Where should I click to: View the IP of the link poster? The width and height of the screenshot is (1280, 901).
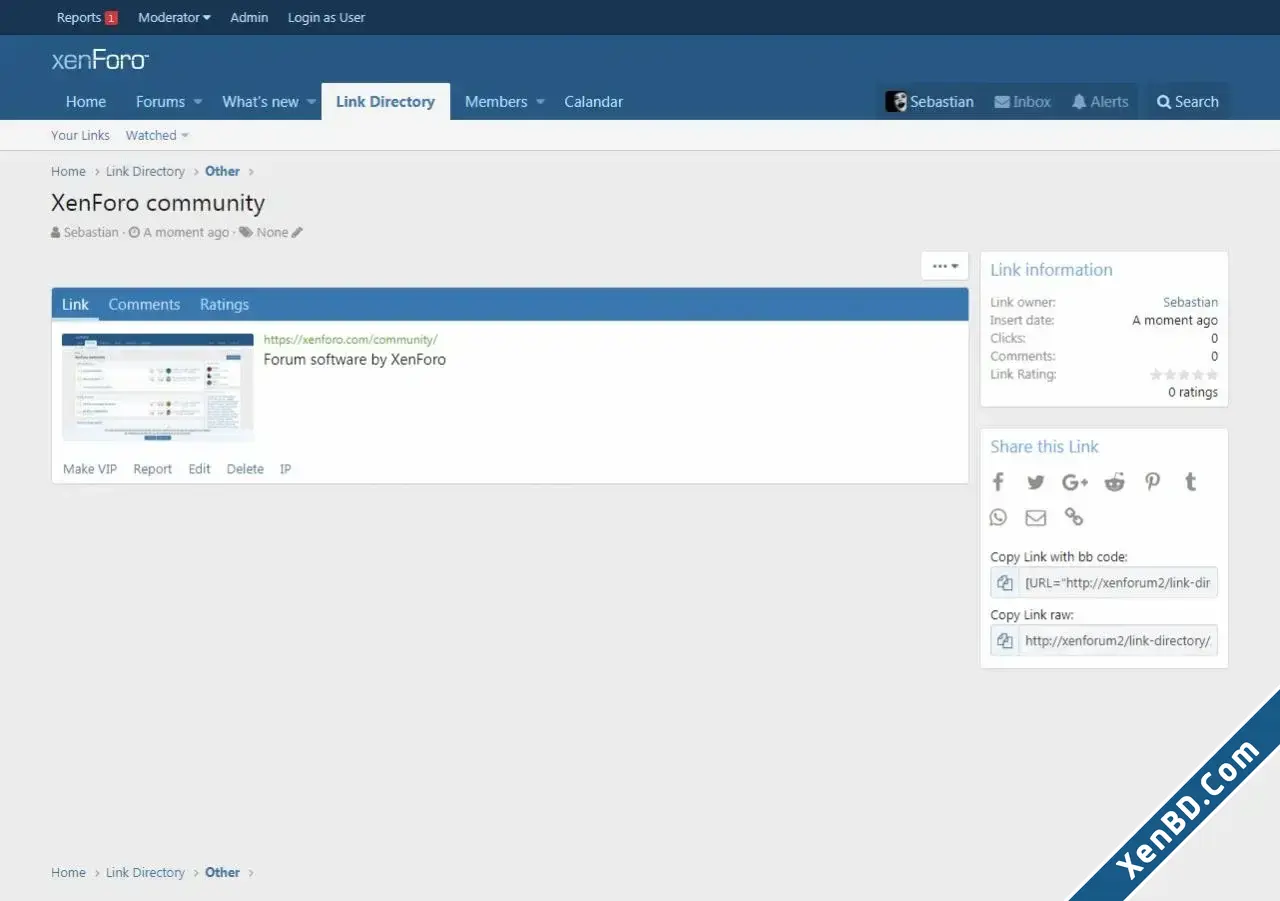285,469
